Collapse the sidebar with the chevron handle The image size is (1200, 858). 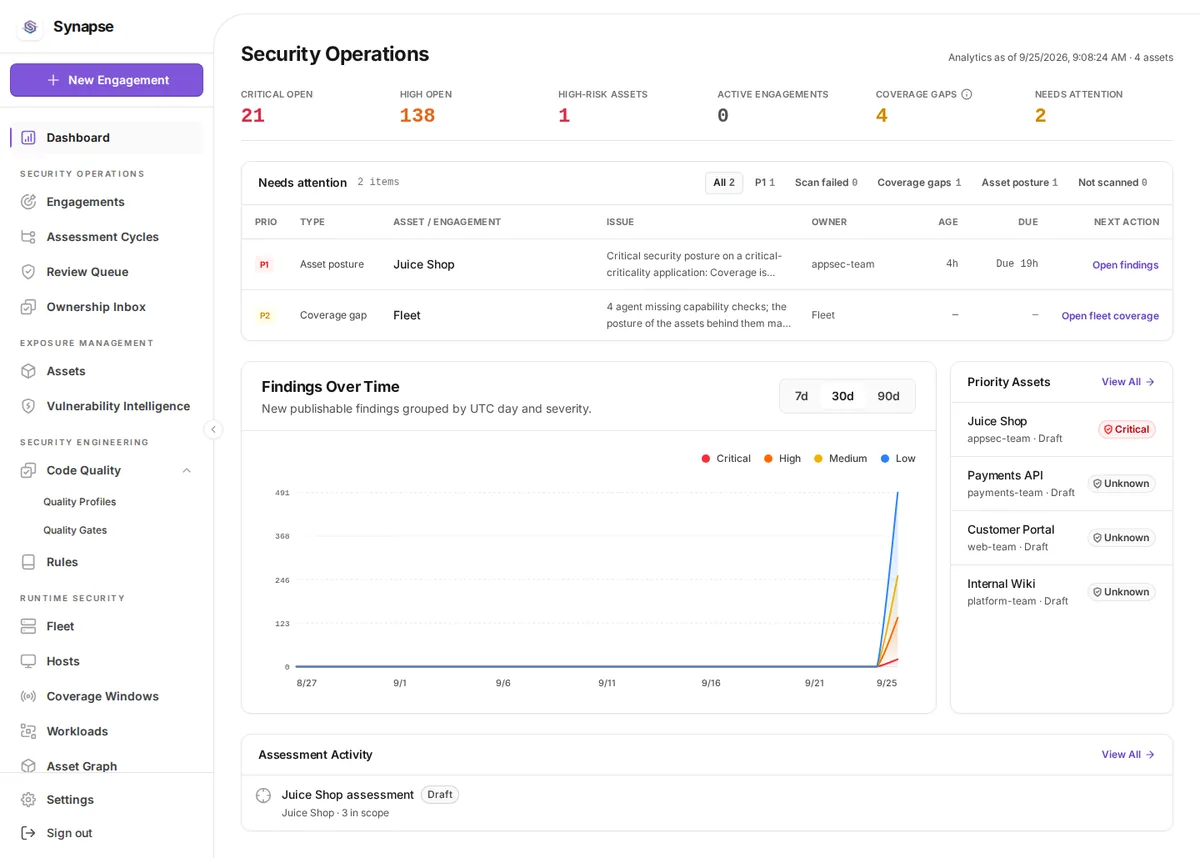point(213,429)
